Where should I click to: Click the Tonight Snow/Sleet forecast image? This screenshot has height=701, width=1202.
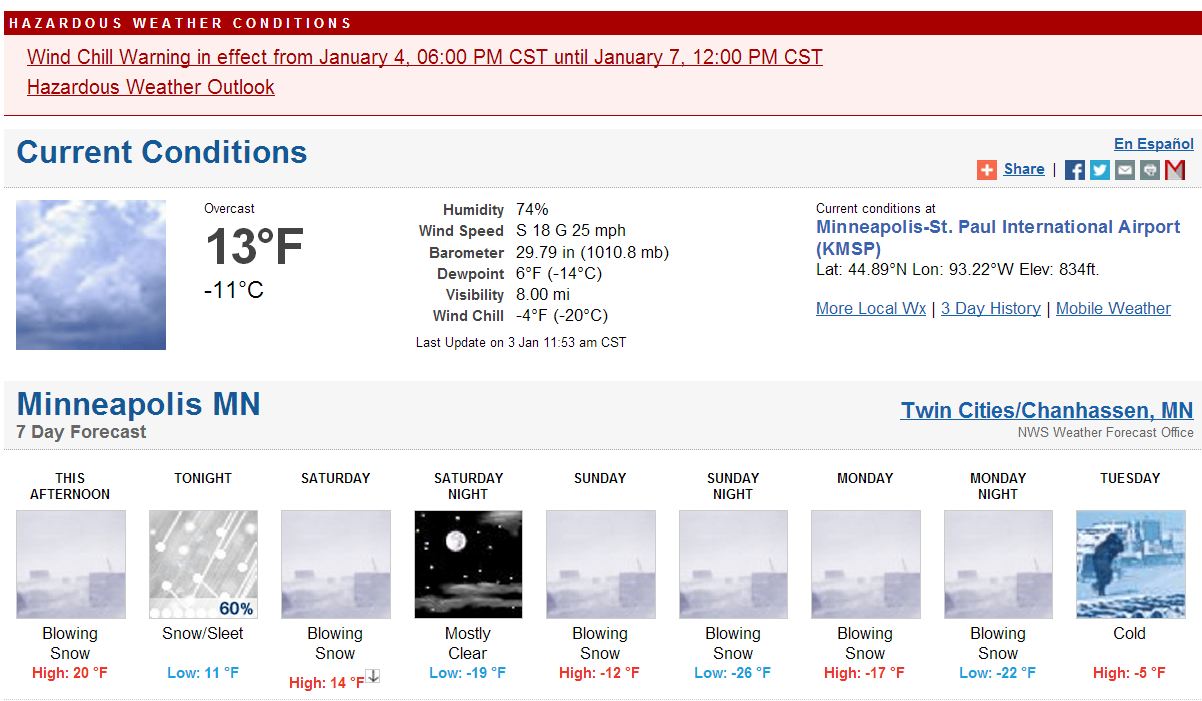[203, 564]
